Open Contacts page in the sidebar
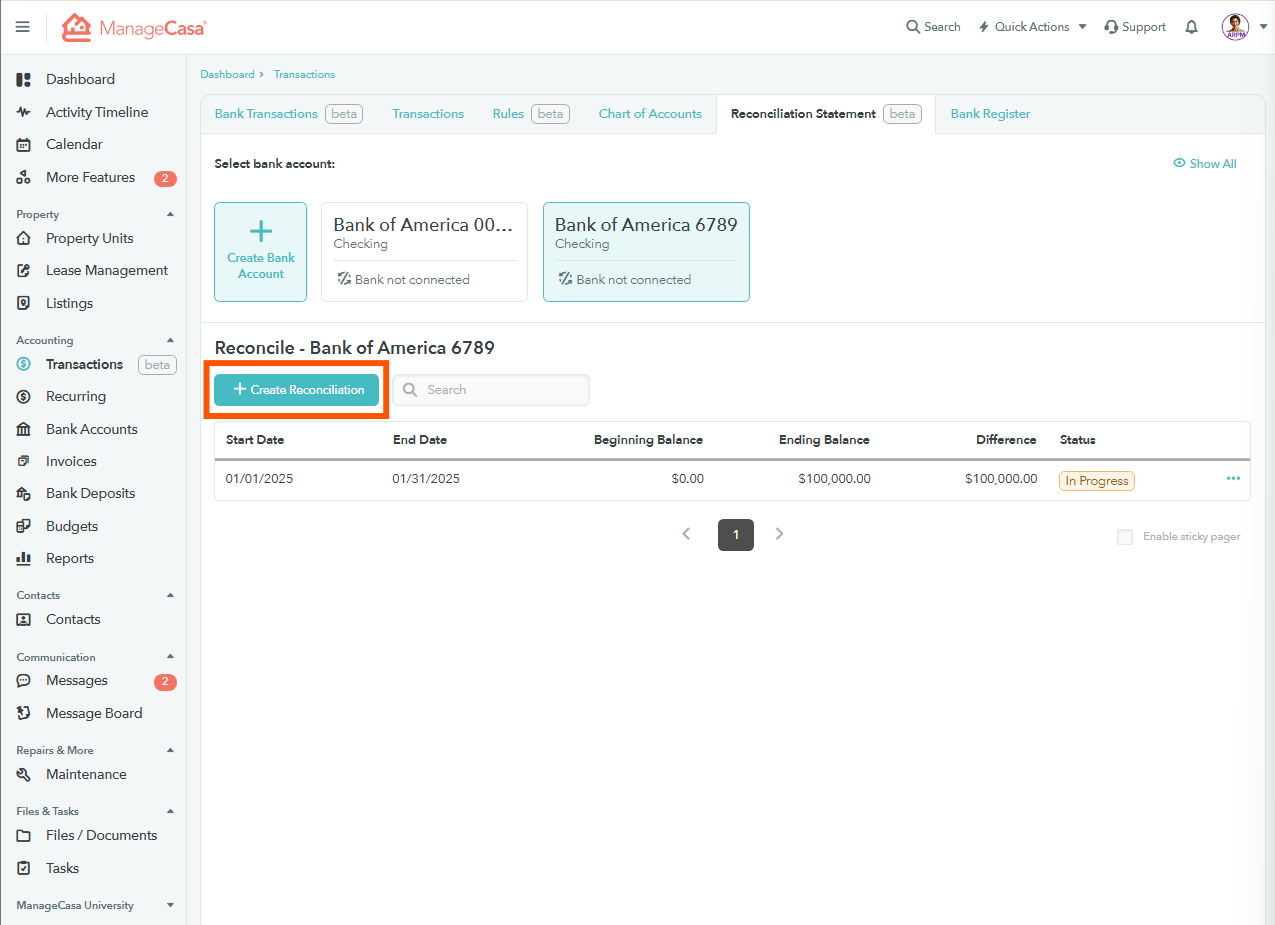 pyautogui.click(x=73, y=619)
